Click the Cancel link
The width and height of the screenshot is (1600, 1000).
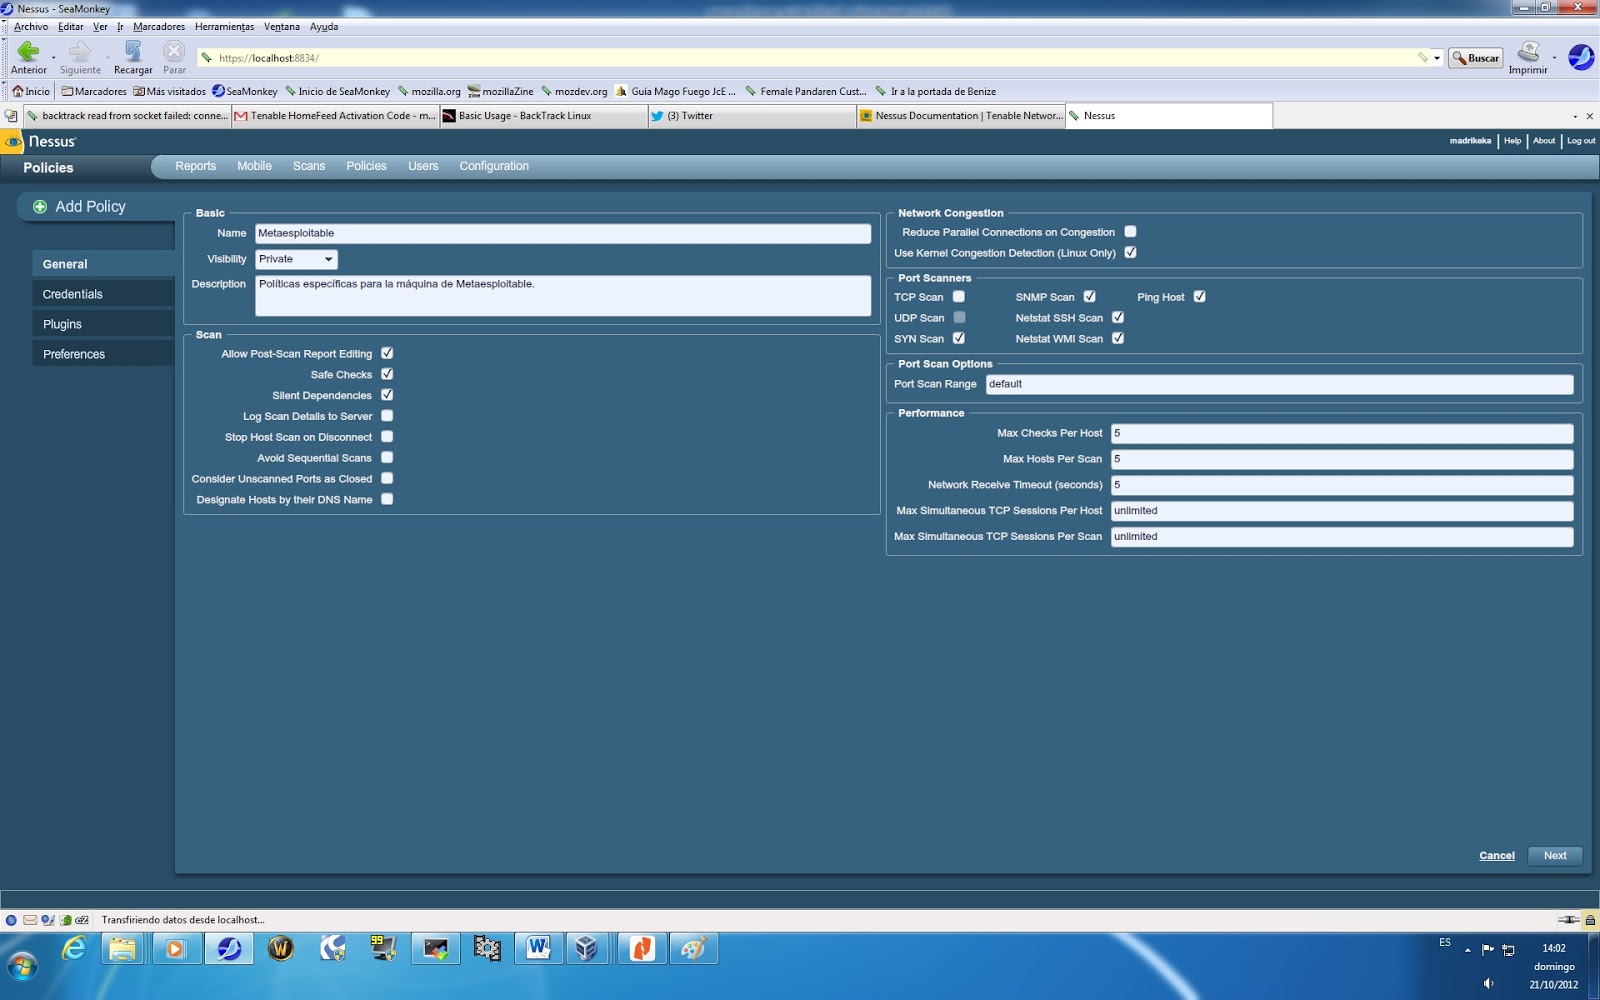(1497, 856)
